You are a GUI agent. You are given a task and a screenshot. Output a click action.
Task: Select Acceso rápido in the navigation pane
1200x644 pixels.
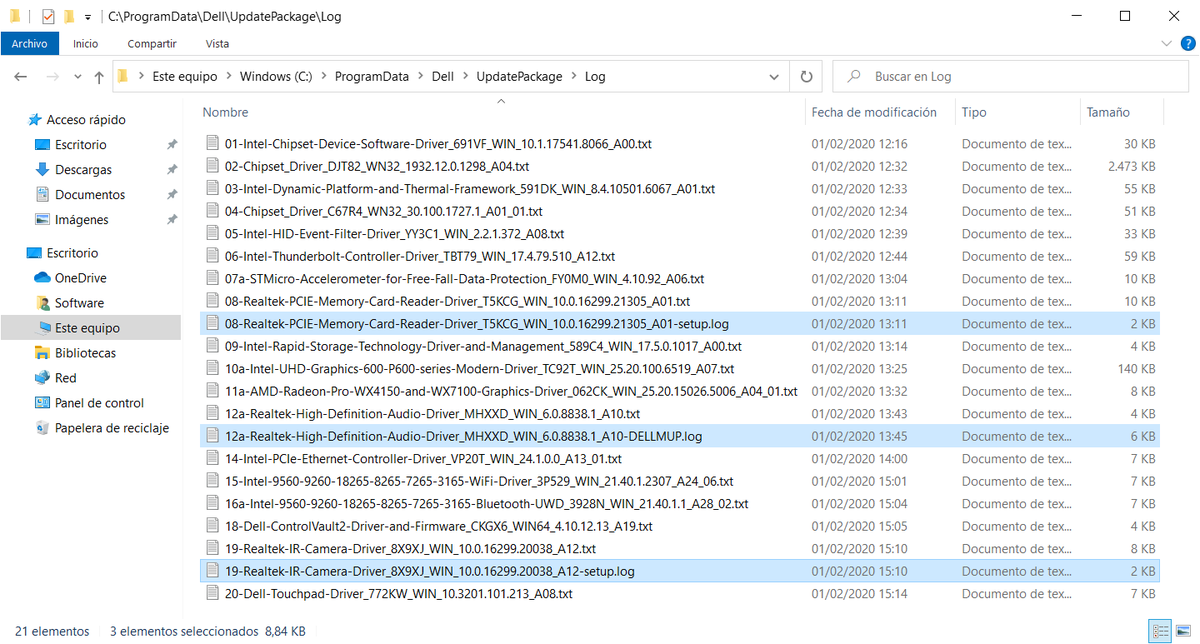click(86, 120)
